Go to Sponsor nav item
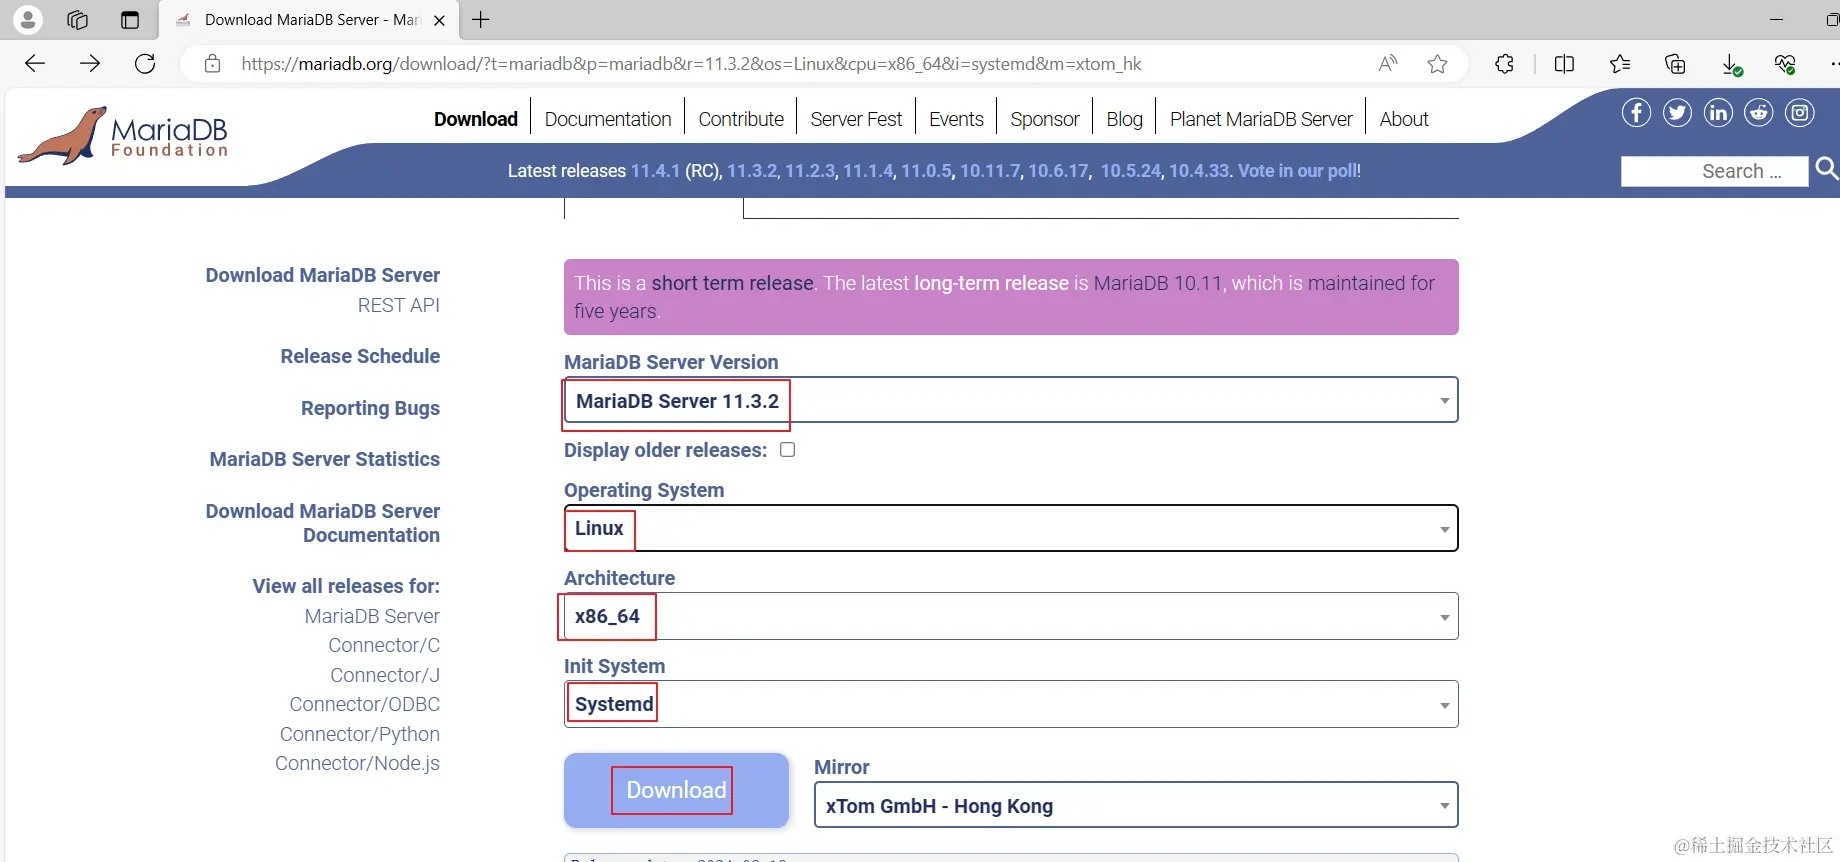 click(1045, 119)
